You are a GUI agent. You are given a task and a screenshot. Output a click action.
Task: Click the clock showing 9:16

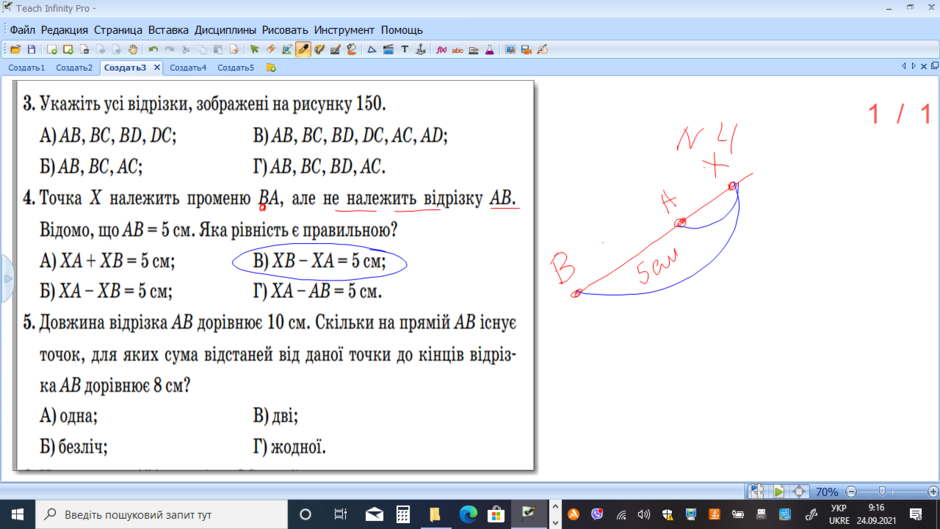(x=876, y=508)
